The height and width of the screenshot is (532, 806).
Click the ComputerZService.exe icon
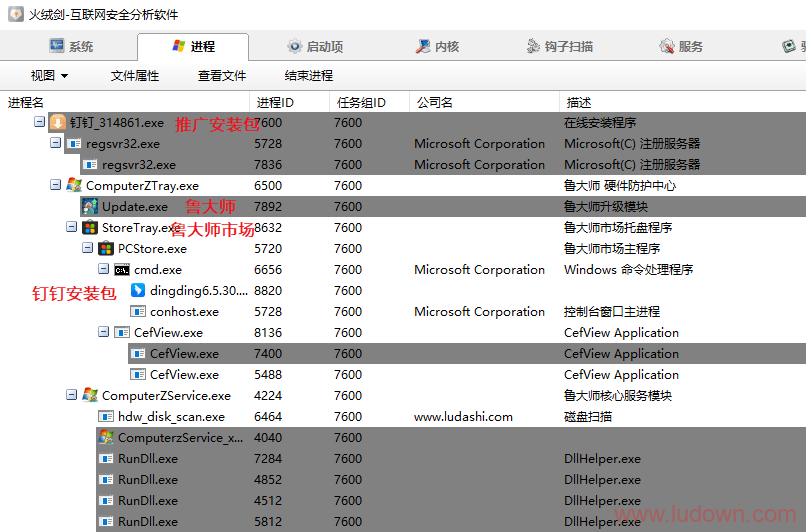(x=90, y=395)
